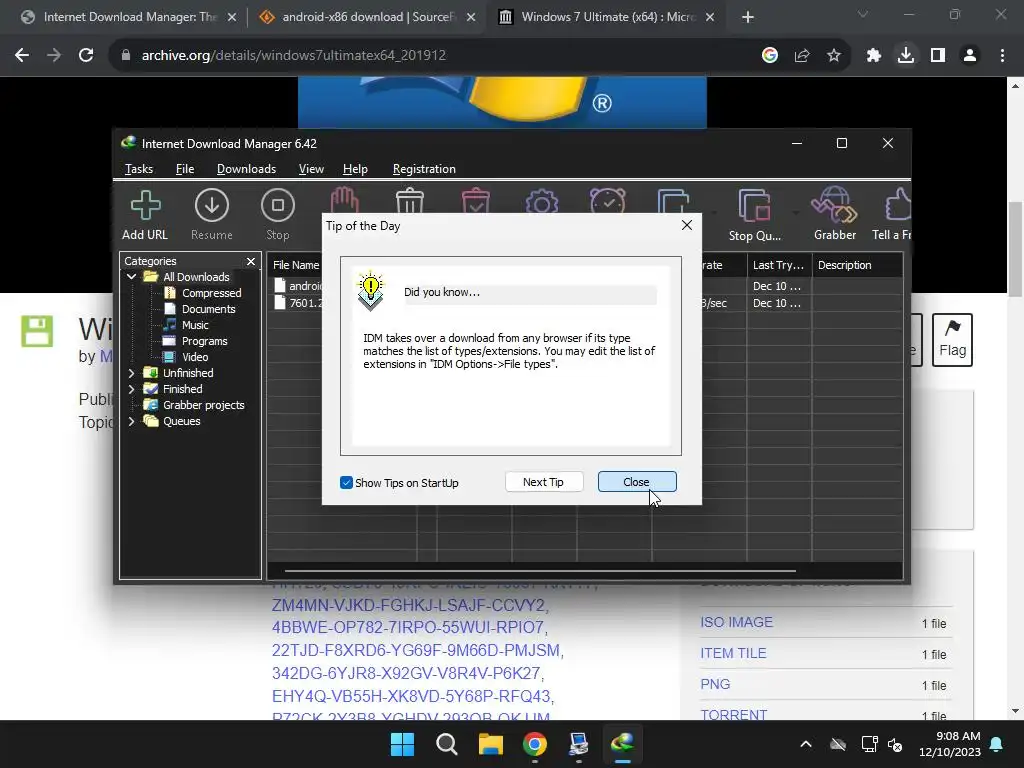The width and height of the screenshot is (1024, 768).
Task: Click the Stop download toolbar icon
Action: [x=278, y=215]
